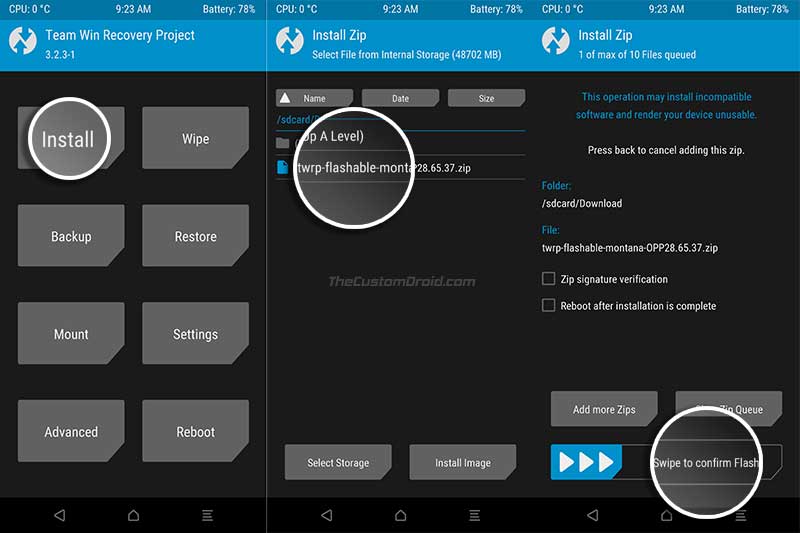Viewport: 800px width, 533px height.
Task: Select twrp-flashable-montana zip file entry
Action: [x=401, y=167]
